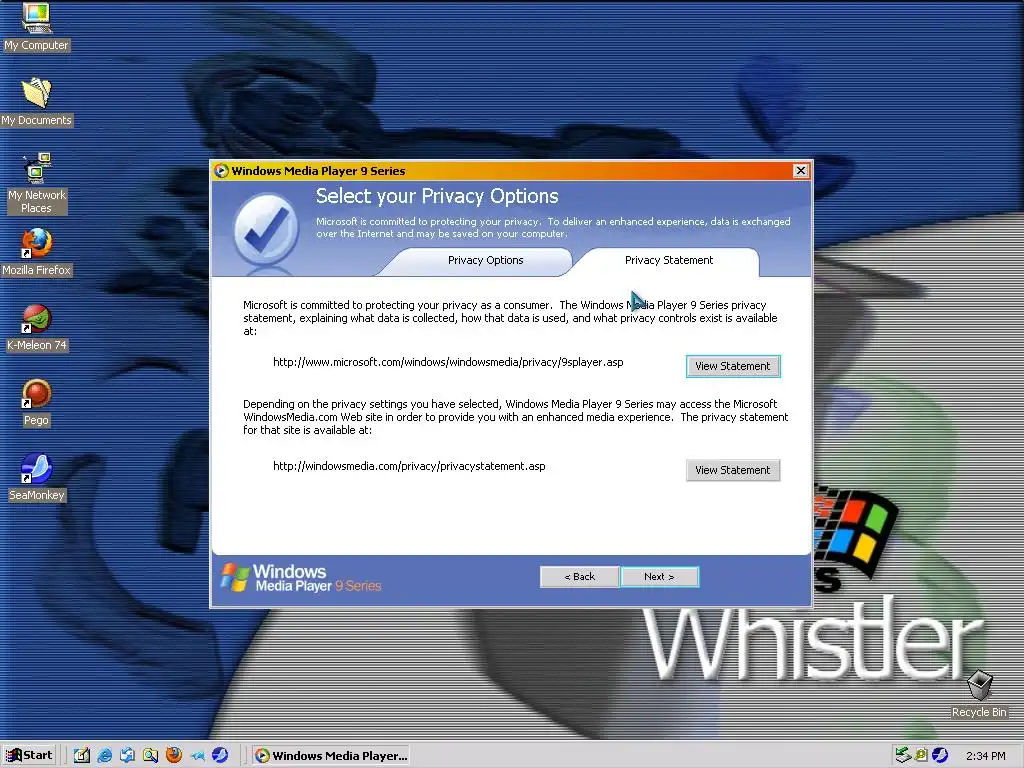Switch to the Privacy Options tab
The width and height of the screenshot is (1024, 768).
click(485, 260)
